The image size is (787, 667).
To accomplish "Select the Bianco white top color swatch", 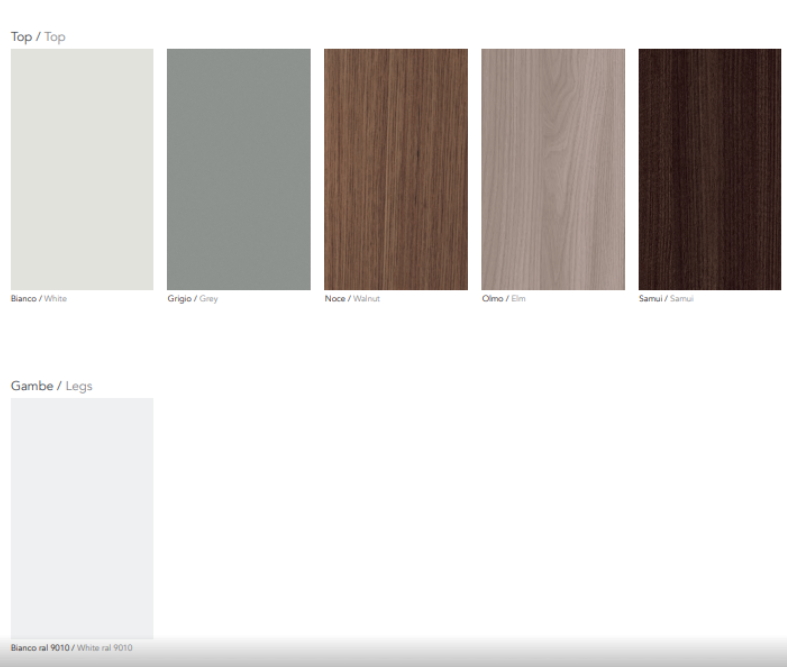I will click(x=82, y=169).
